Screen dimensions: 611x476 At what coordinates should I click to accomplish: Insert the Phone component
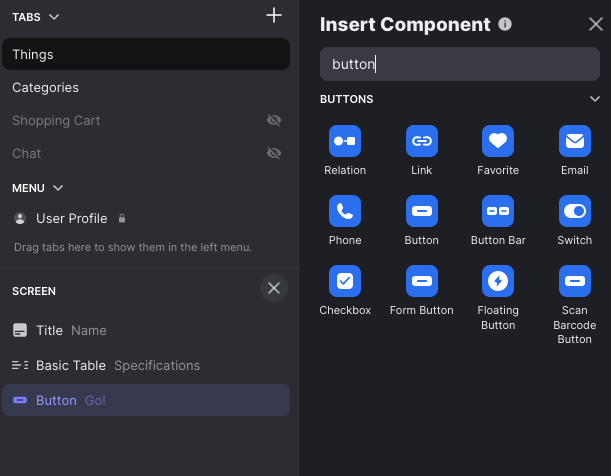(x=345, y=211)
